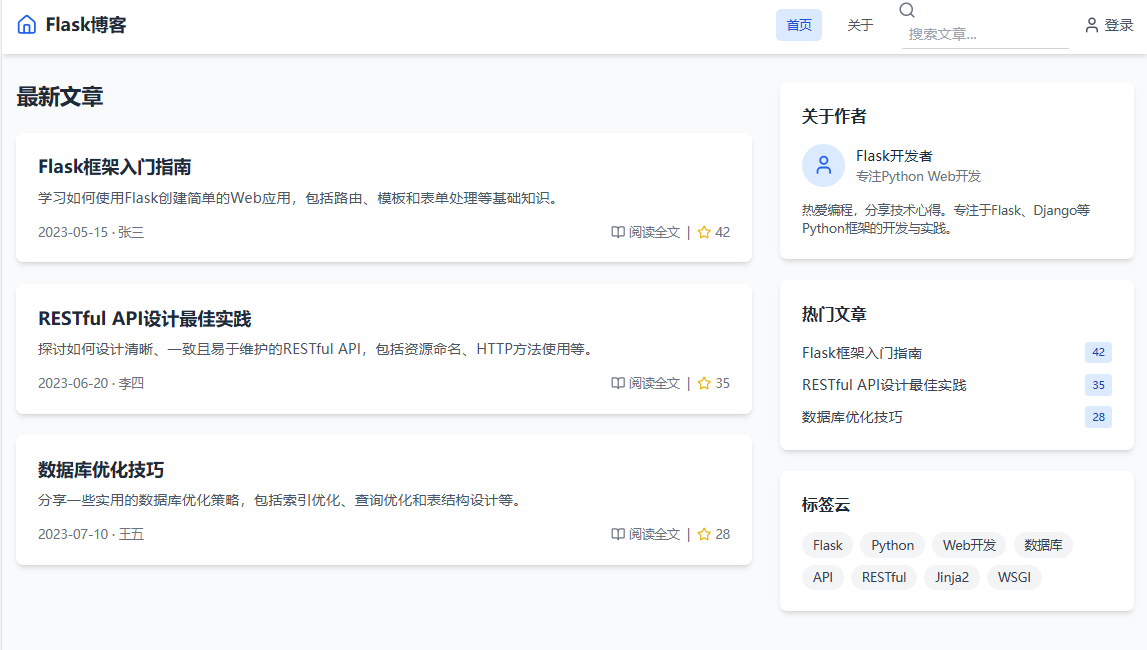Click the 28 badge in 热门文章
The image size is (1147, 650).
[x=1098, y=417]
